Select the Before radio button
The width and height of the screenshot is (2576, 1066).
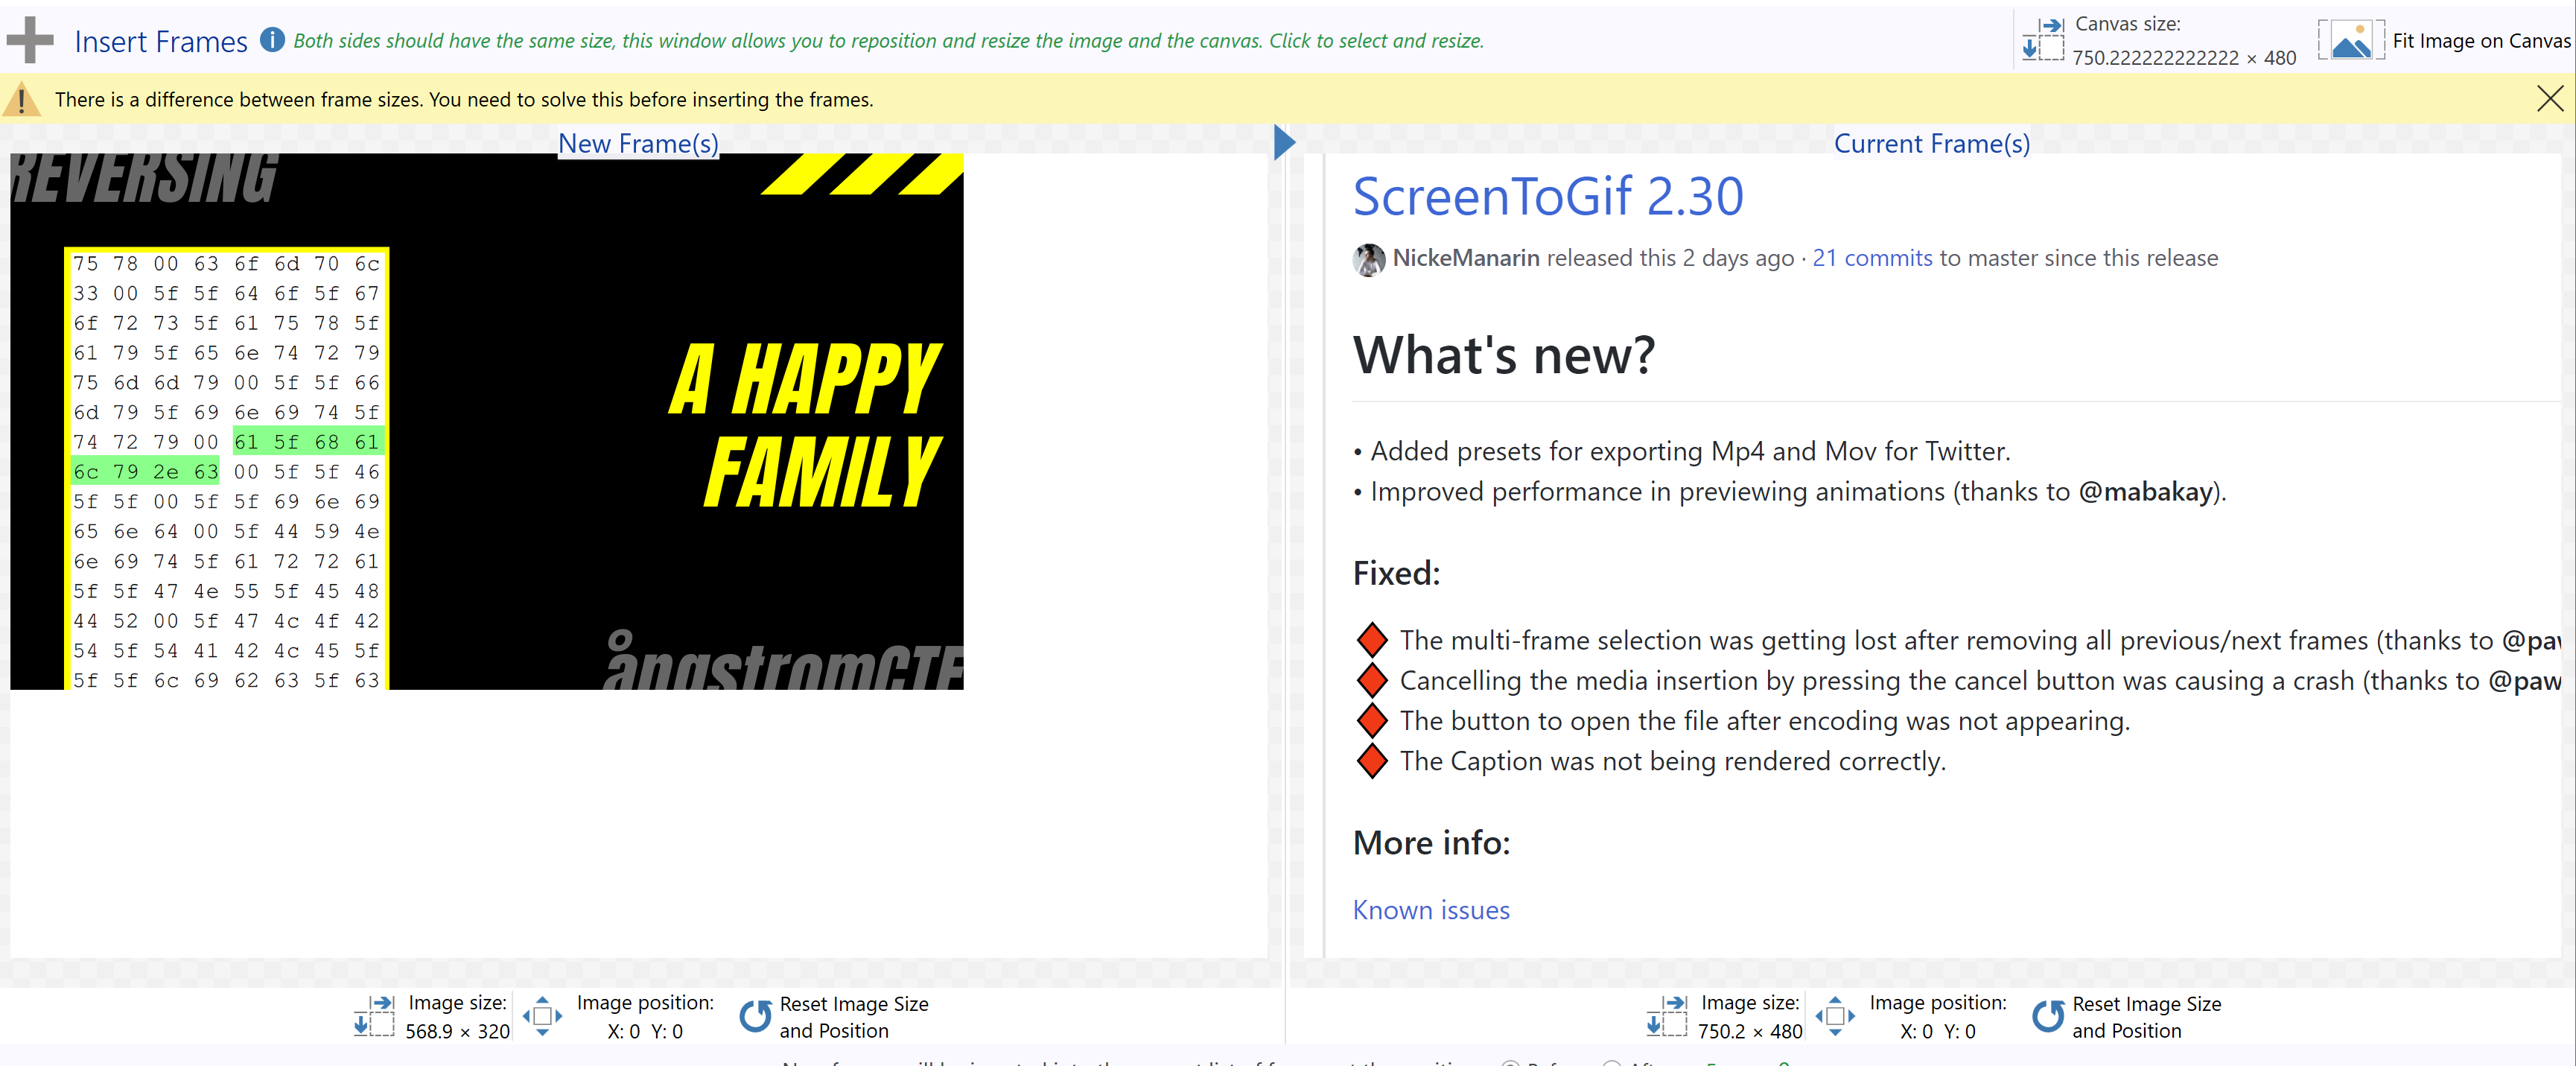click(x=1511, y=1064)
